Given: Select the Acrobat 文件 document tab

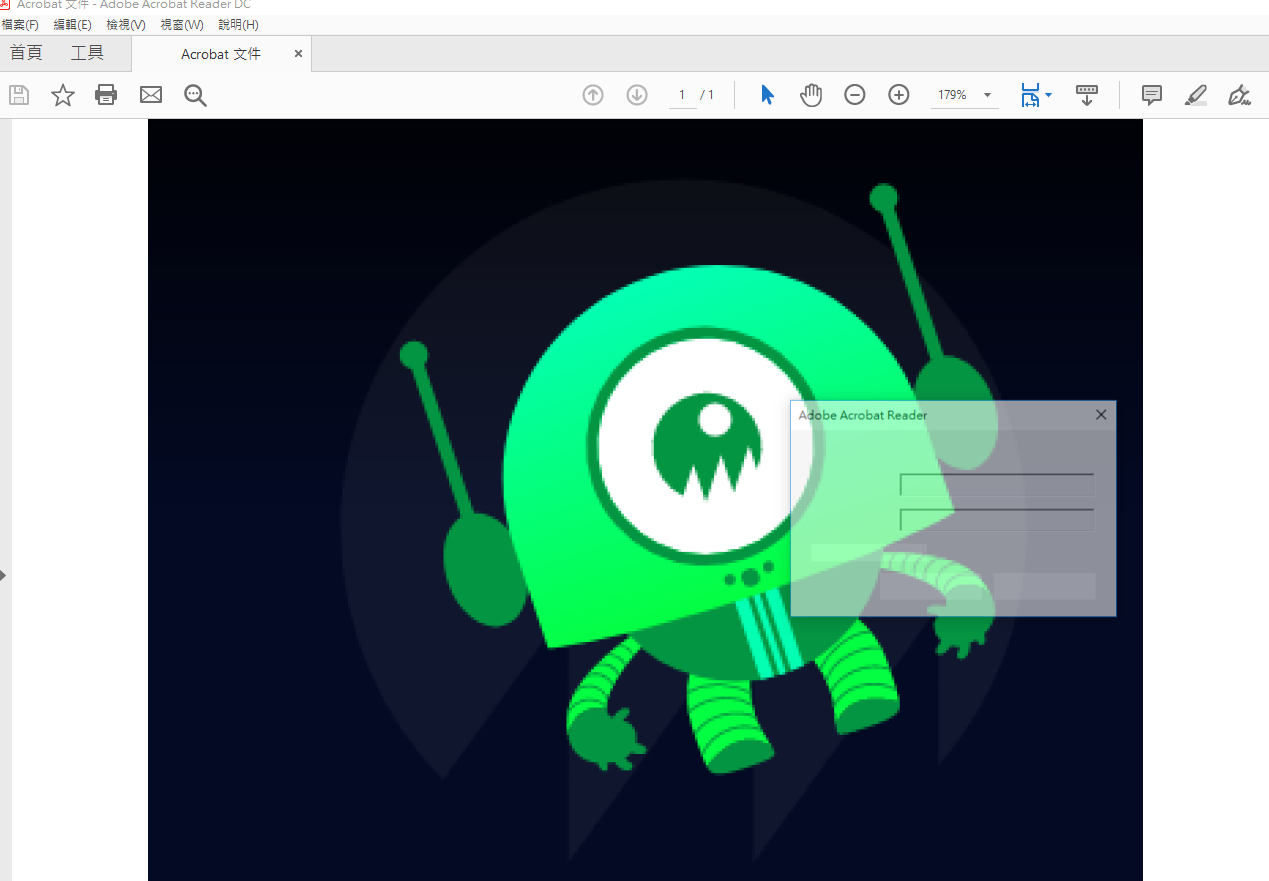Looking at the screenshot, I should click(x=221, y=54).
